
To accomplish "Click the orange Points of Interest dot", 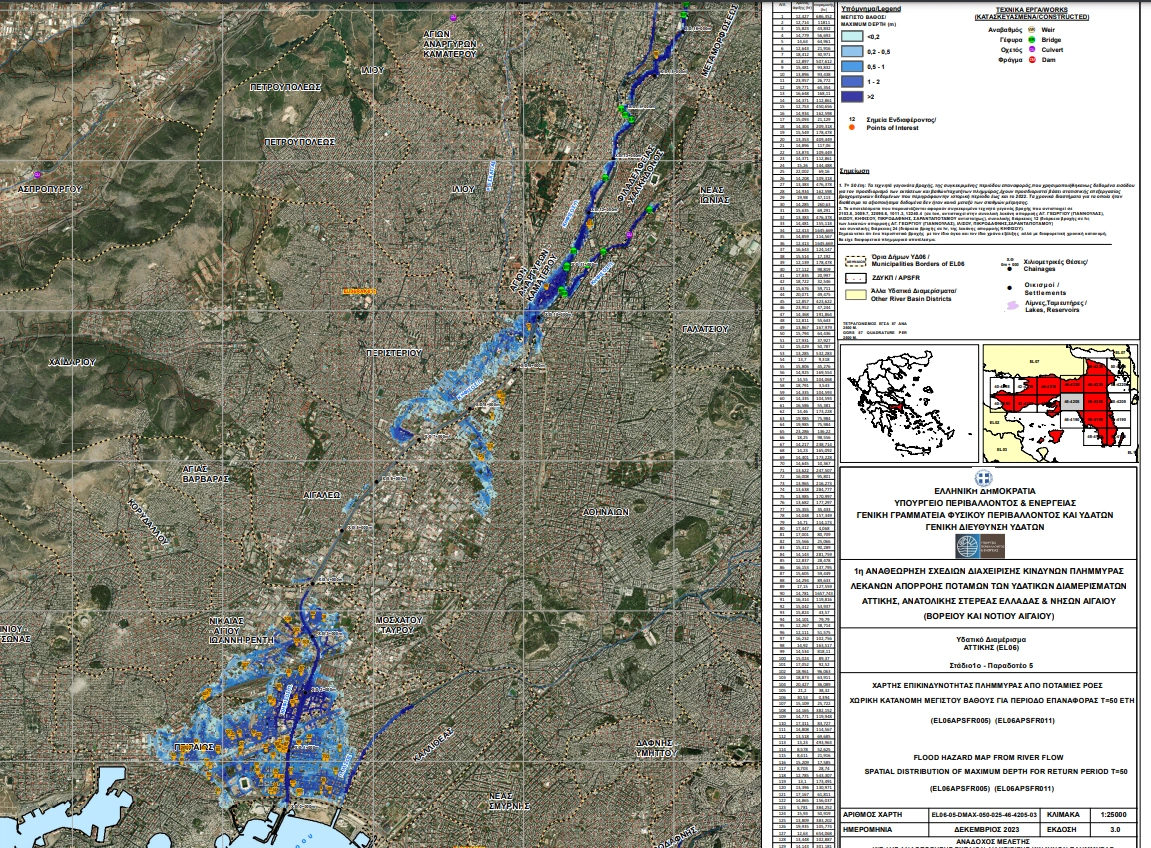I will coord(853,127).
